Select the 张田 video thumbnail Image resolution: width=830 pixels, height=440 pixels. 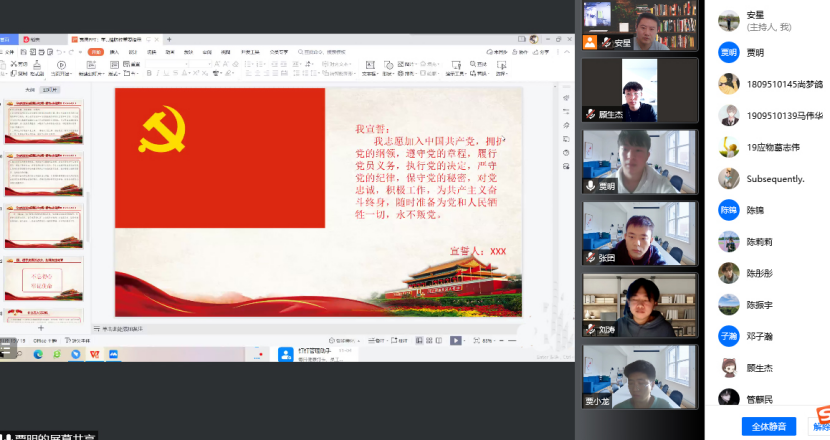coord(640,234)
